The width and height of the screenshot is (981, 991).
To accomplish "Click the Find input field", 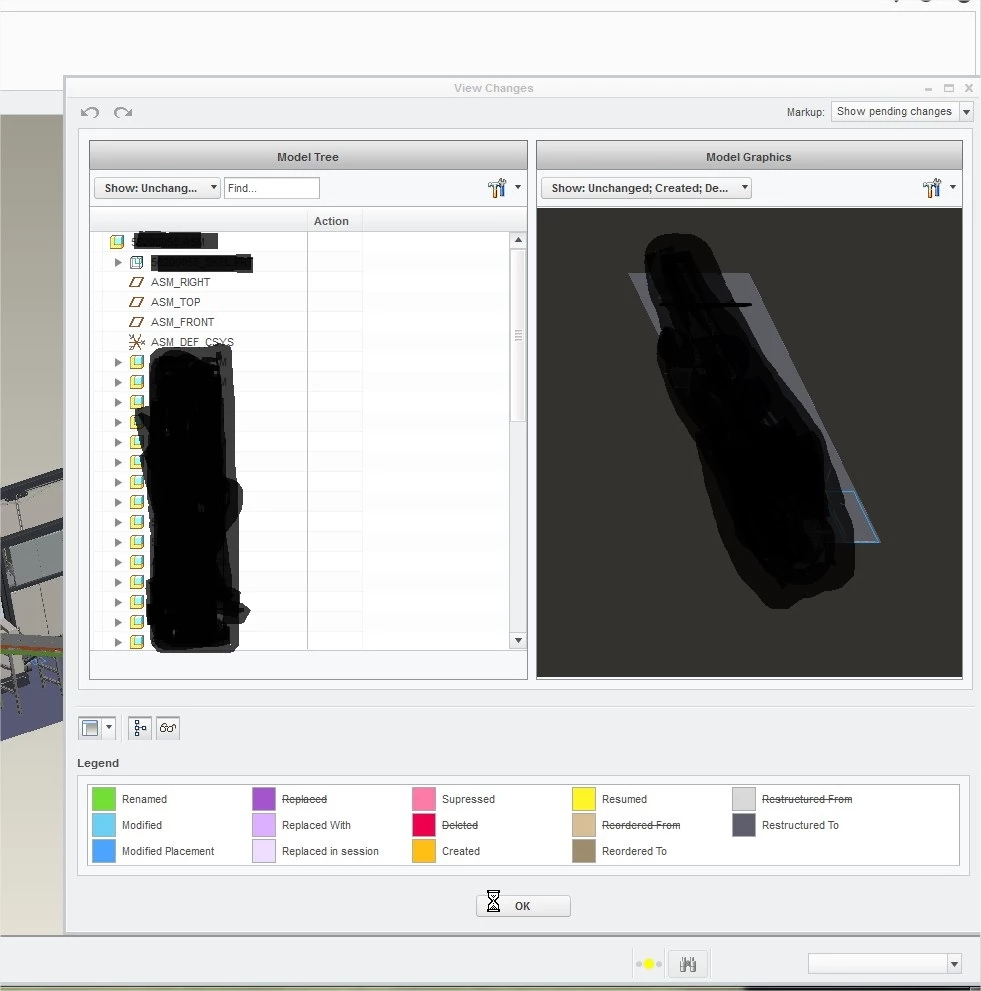I will pos(272,188).
